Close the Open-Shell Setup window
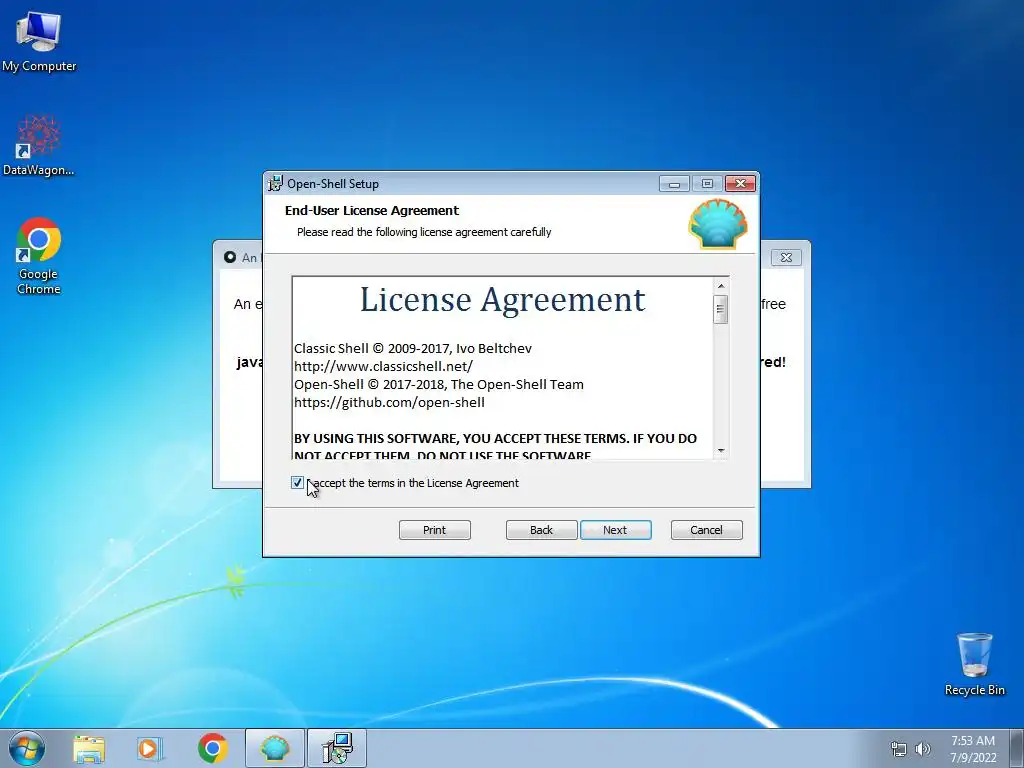 click(740, 184)
